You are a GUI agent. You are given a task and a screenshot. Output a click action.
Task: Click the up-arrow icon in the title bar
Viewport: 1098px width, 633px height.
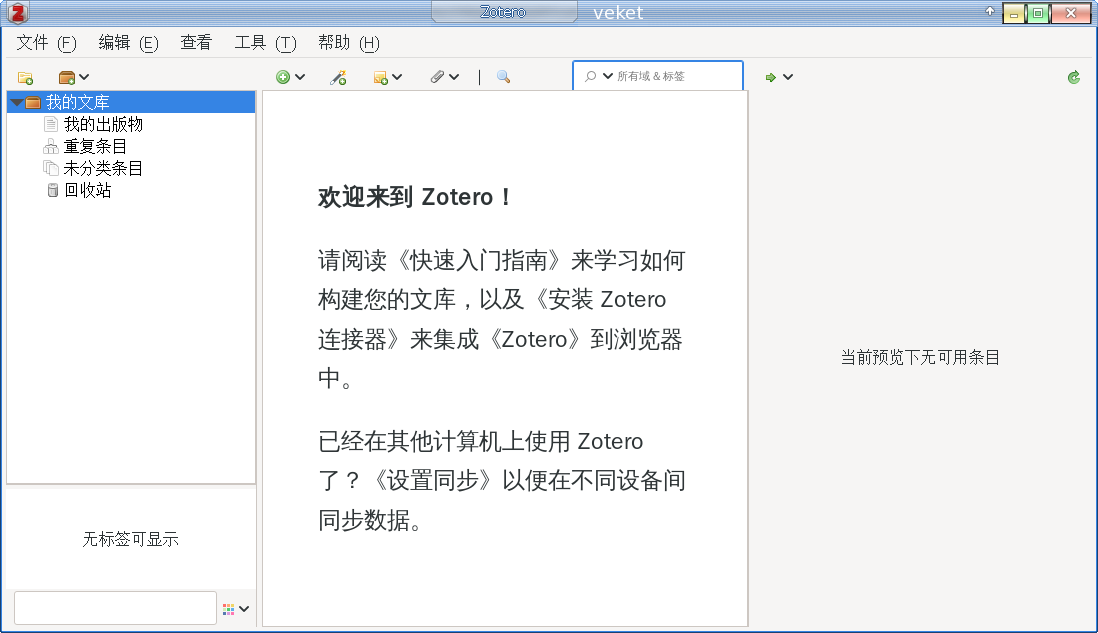pos(989,11)
